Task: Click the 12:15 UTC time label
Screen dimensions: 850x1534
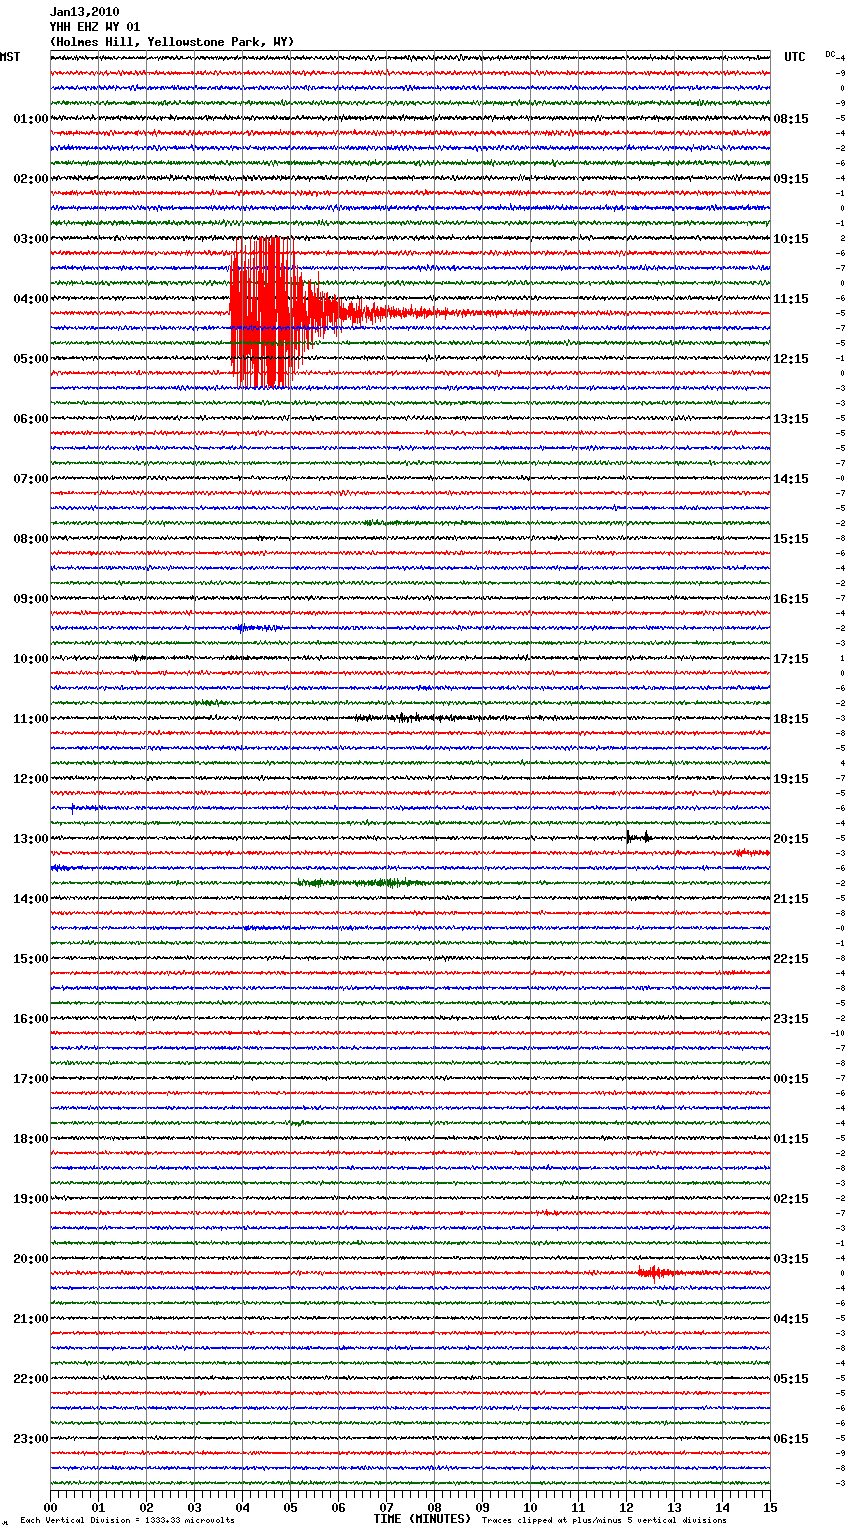Action: tap(791, 359)
